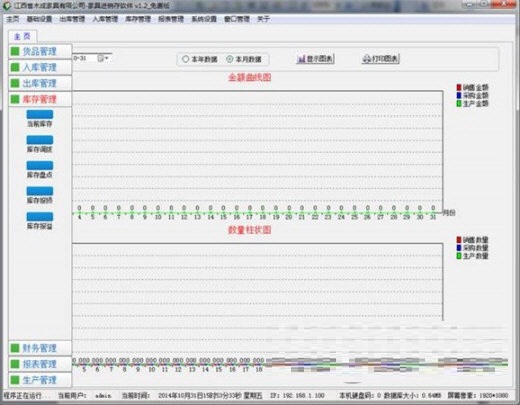Screen dimensions: 520x405
Task: Open the 库存盘点 blue icon
Action: tap(40, 166)
